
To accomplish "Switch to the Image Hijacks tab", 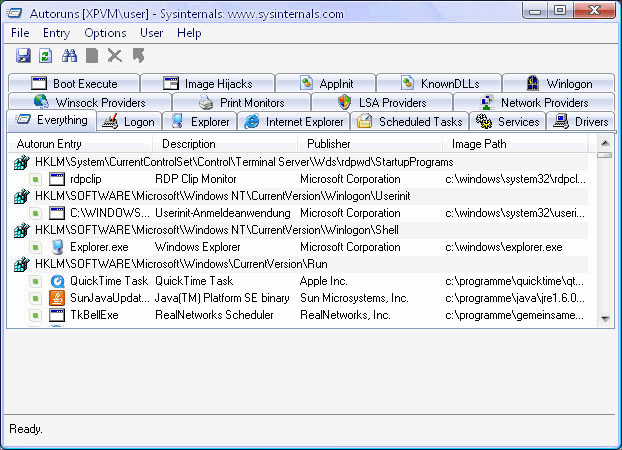I will click(x=207, y=83).
